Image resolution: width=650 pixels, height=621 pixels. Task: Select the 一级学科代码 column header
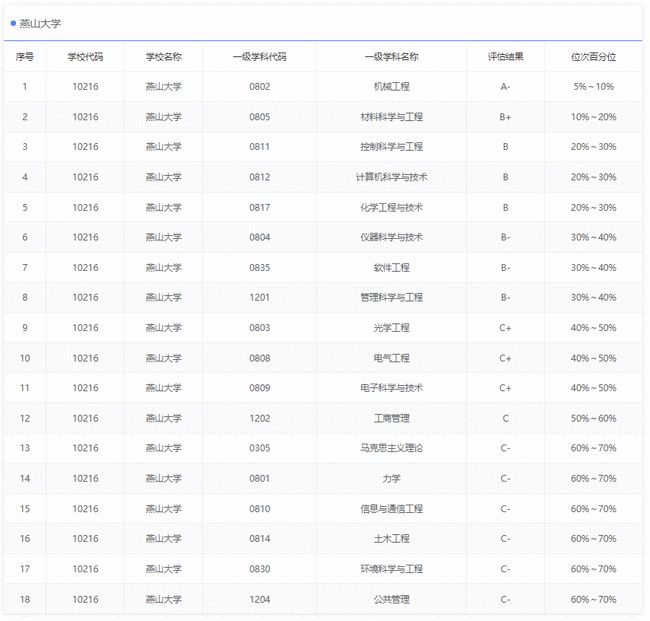pyautogui.click(x=260, y=56)
